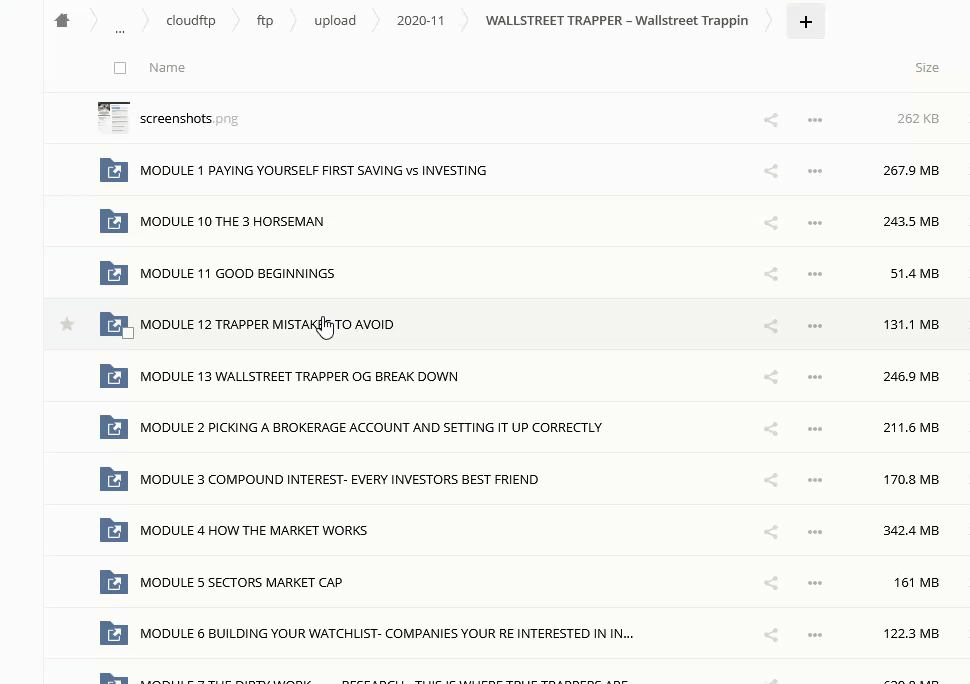Open MODULE 4 HOW THE MARKET WORKS name
The width and height of the screenshot is (970, 684).
tap(253, 531)
